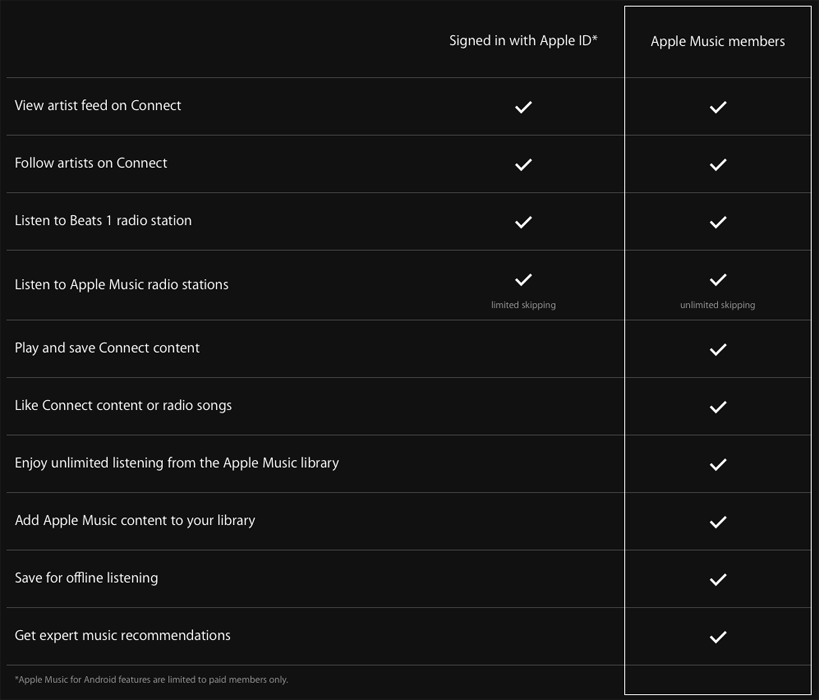Click the Apple ID checkmark for Beats 1 radio
Viewport: 819px width, 700px height.
[523, 222]
